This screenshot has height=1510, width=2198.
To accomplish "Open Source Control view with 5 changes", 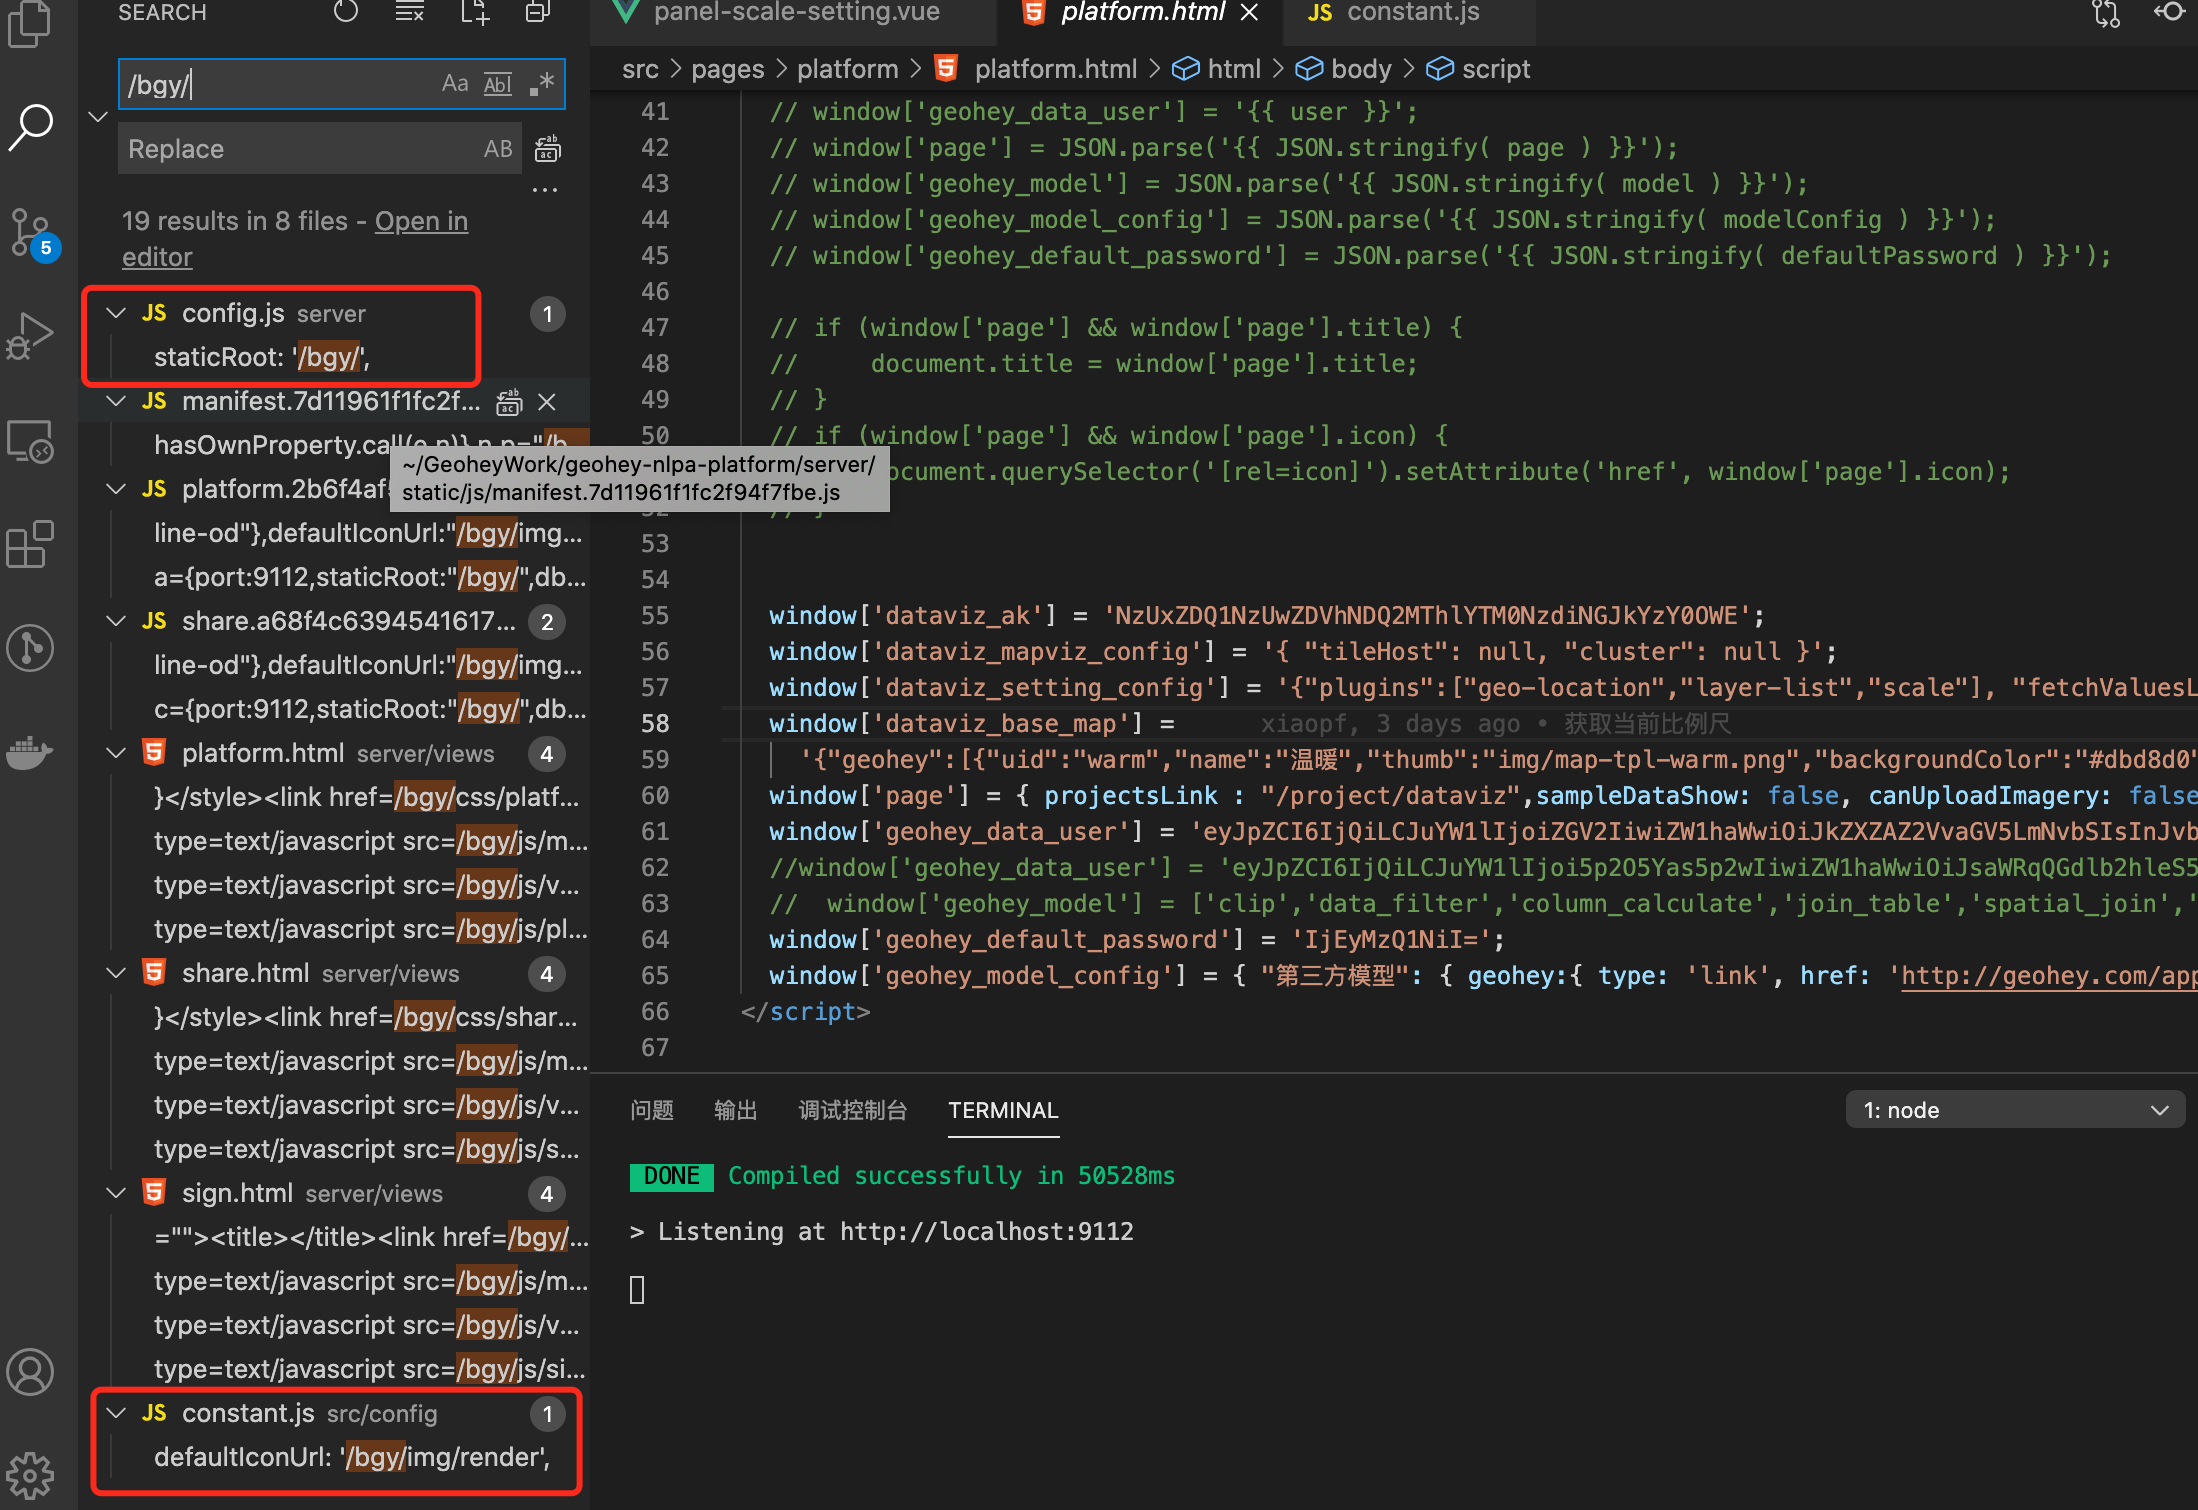I will (x=32, y=234).
